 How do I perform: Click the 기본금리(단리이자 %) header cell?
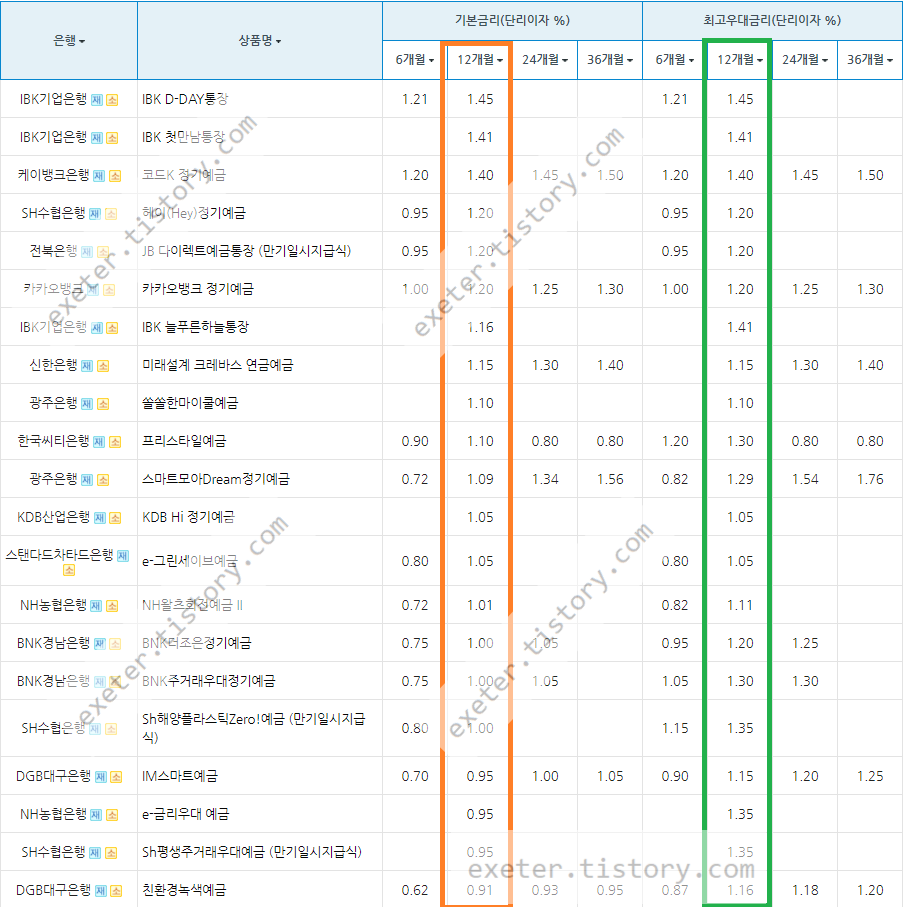(x=513, y=21)
